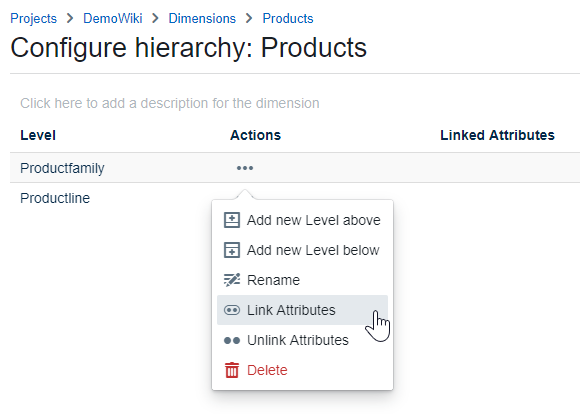Screen dimensions: 580x414
Task: Click the Link Attributes chain icon
Action: pos(232,310)
